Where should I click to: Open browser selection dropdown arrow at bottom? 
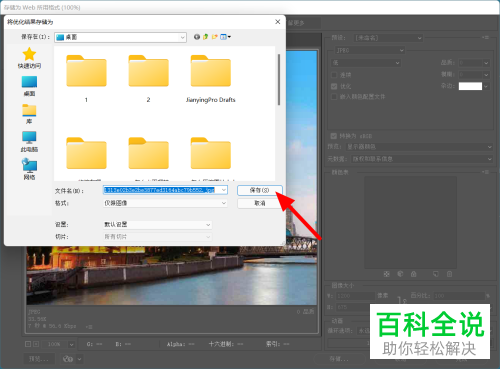click(79, 359)
